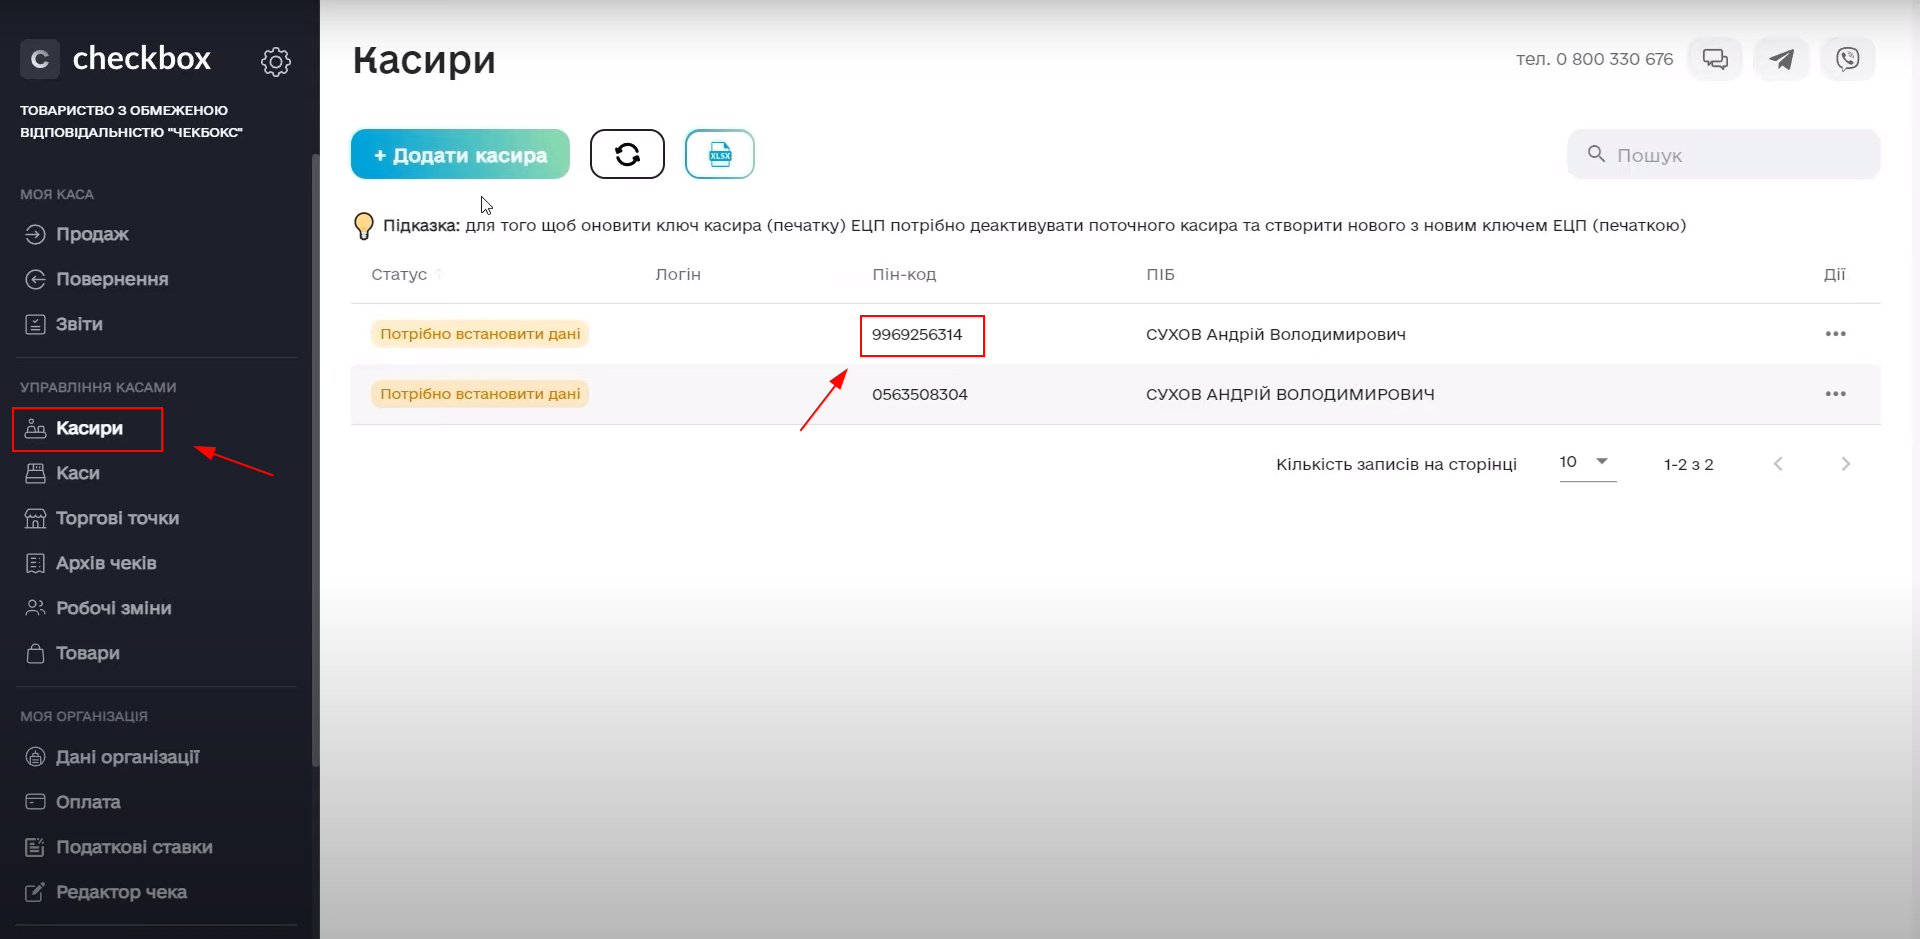Viewport: 1920px width, 939px height.
Task: Click PIN code 9969256314
Action: 917,335
